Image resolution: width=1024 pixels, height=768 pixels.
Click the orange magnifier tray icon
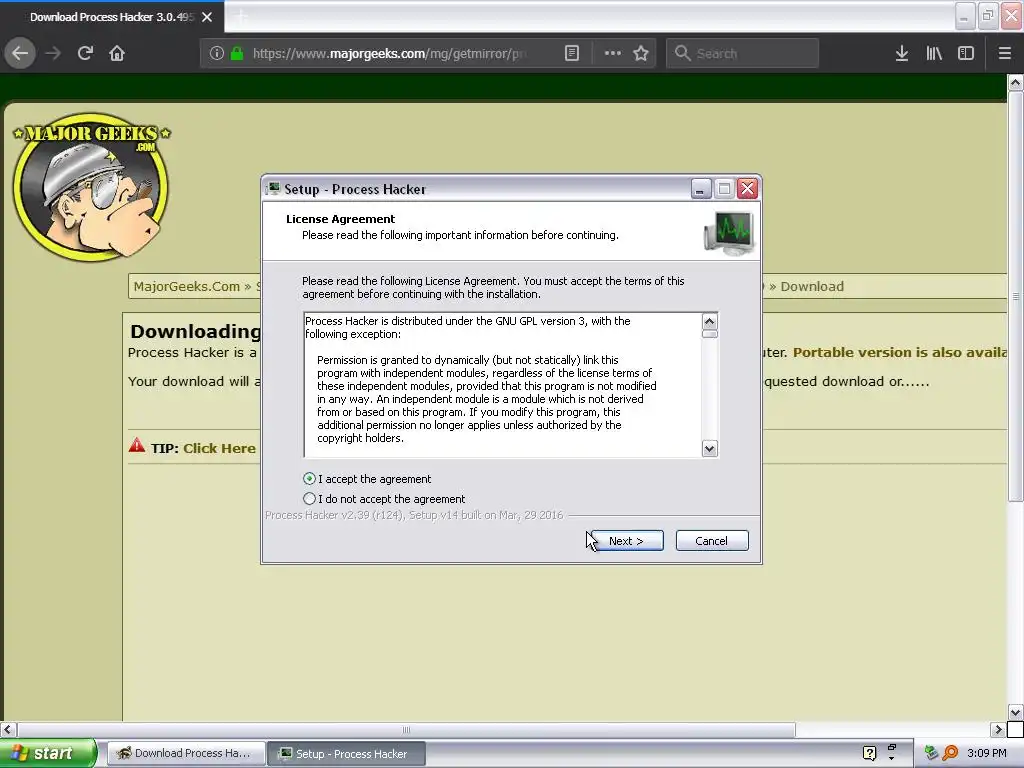(950, 754)
